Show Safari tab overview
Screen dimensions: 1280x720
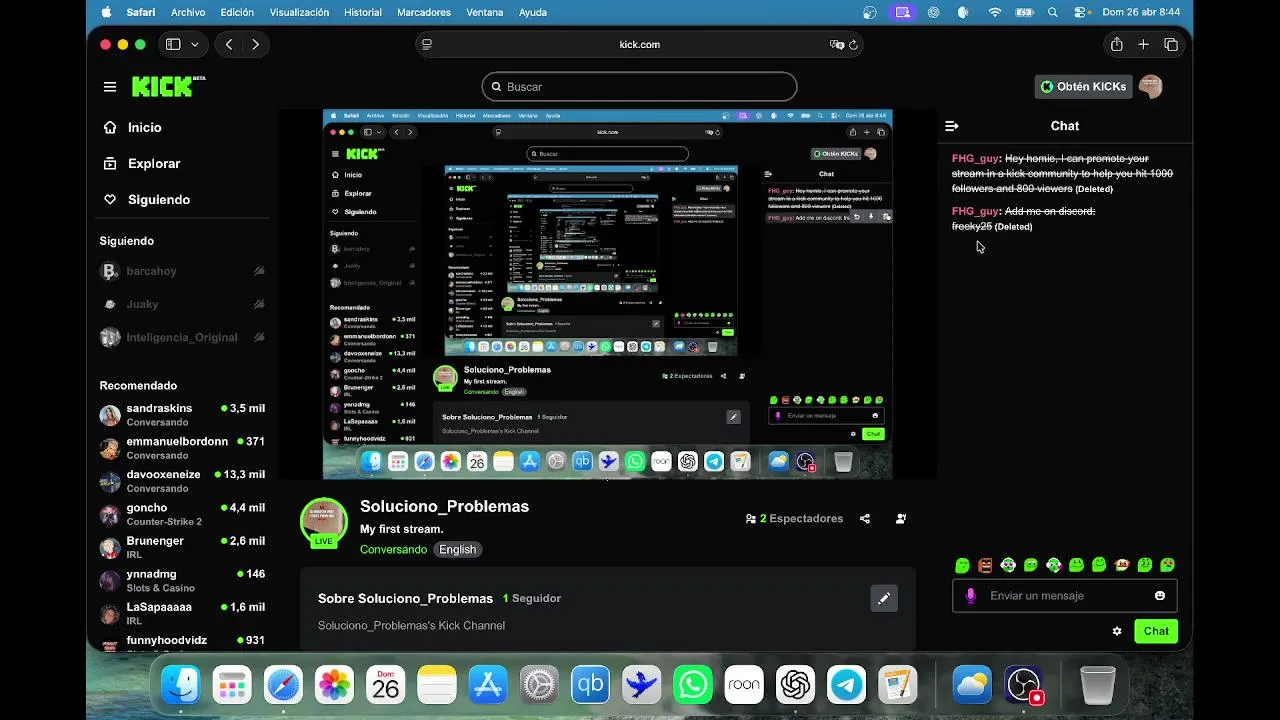(x=1171, y=44)
